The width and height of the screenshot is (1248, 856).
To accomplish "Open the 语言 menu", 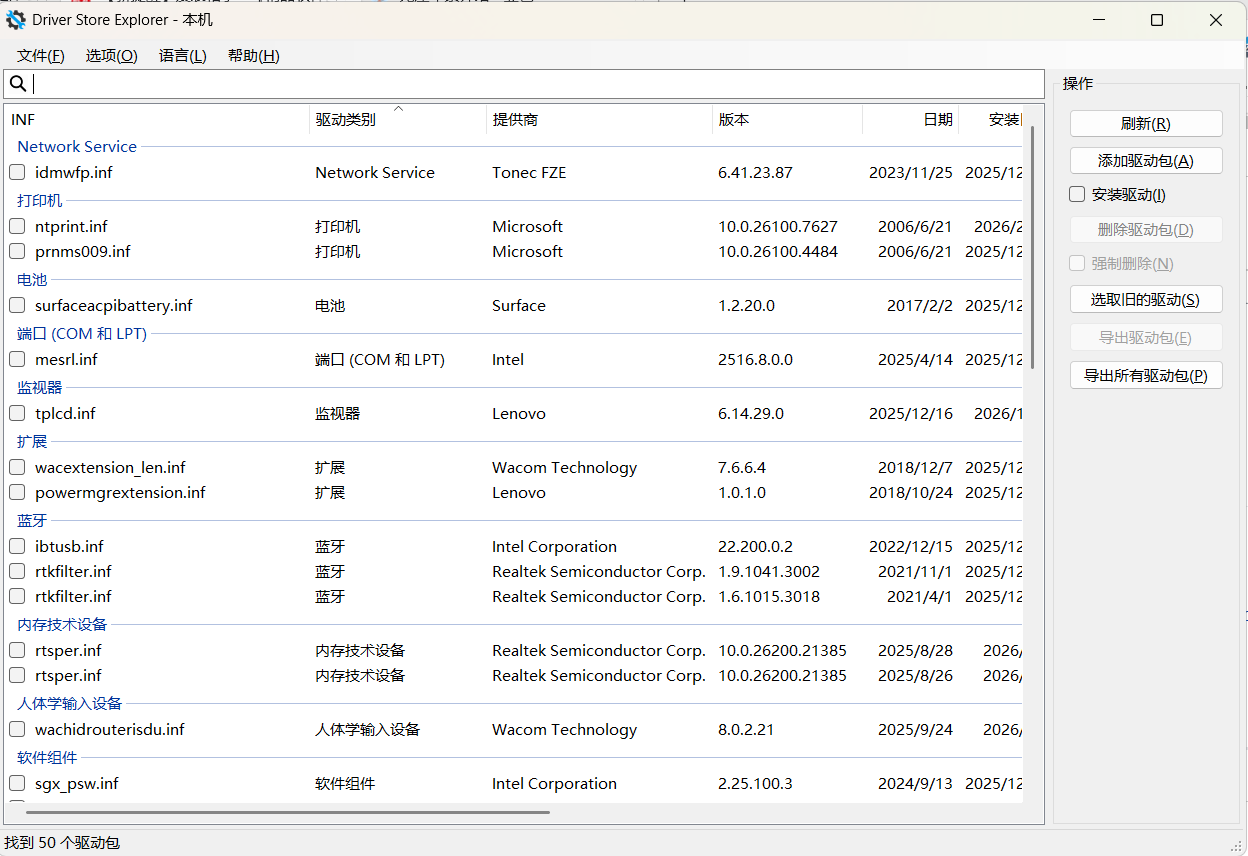I will click(x=182, y=56).
